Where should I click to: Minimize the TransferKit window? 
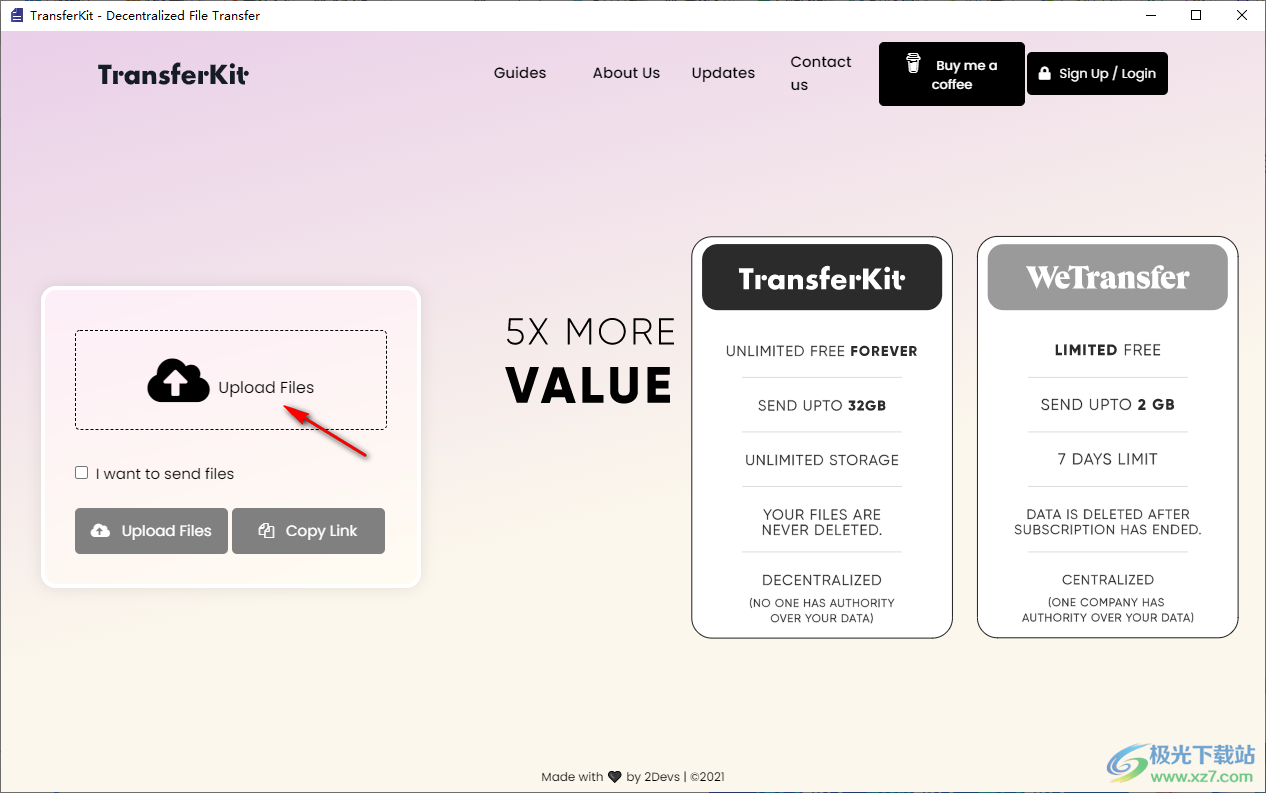tap(1150, 15)
